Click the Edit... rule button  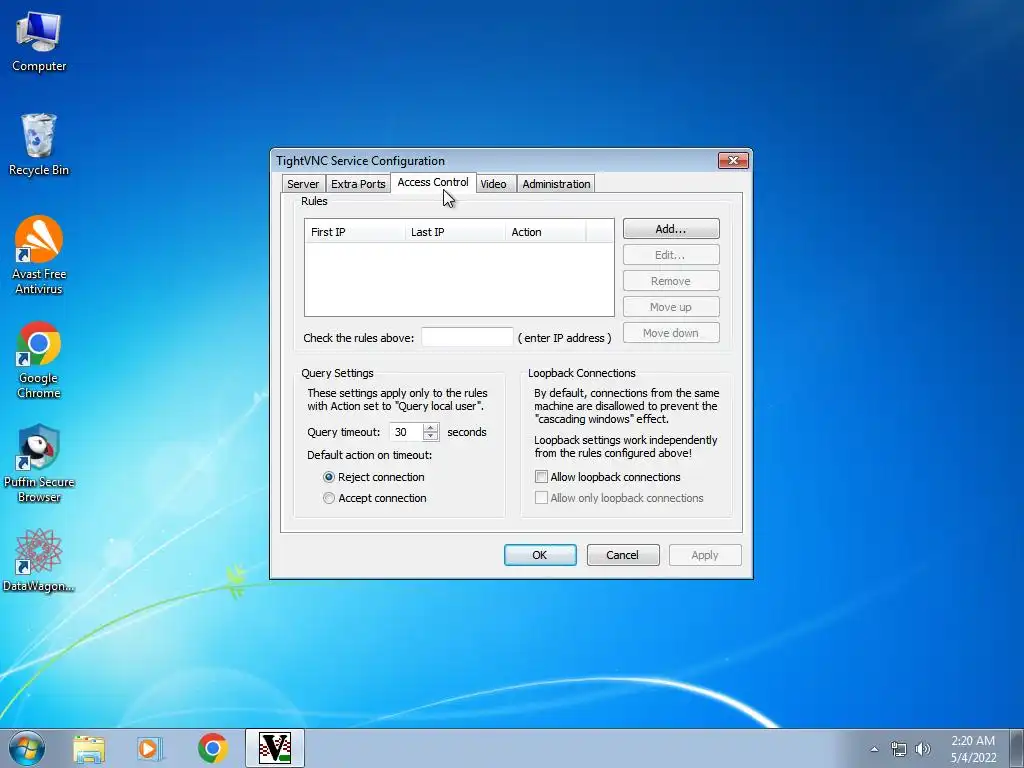671,255
